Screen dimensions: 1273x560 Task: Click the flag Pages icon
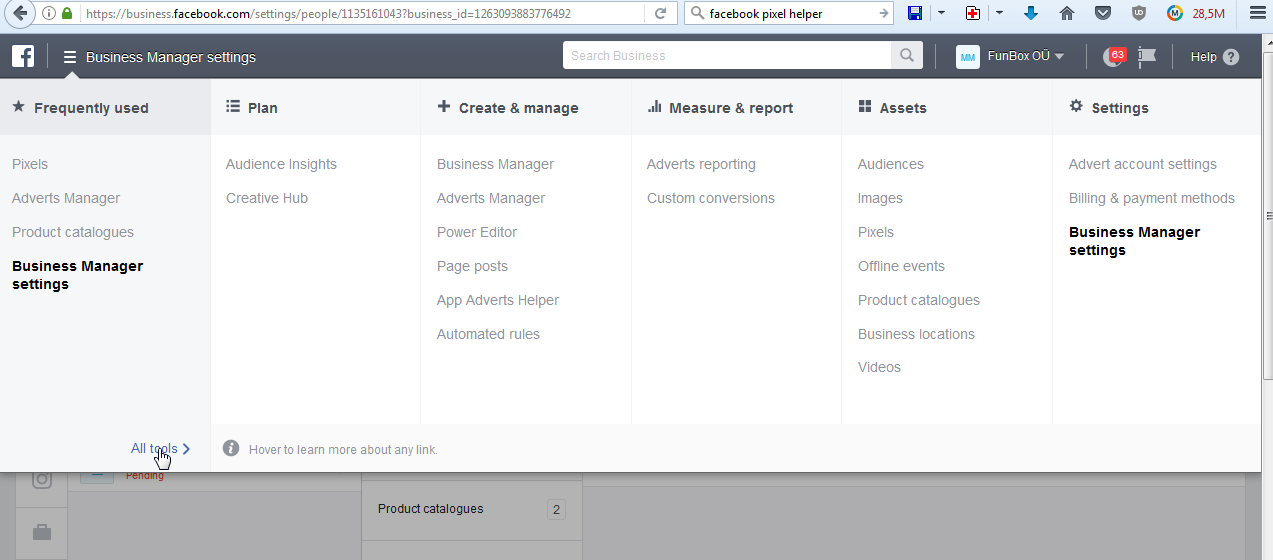1147,57
